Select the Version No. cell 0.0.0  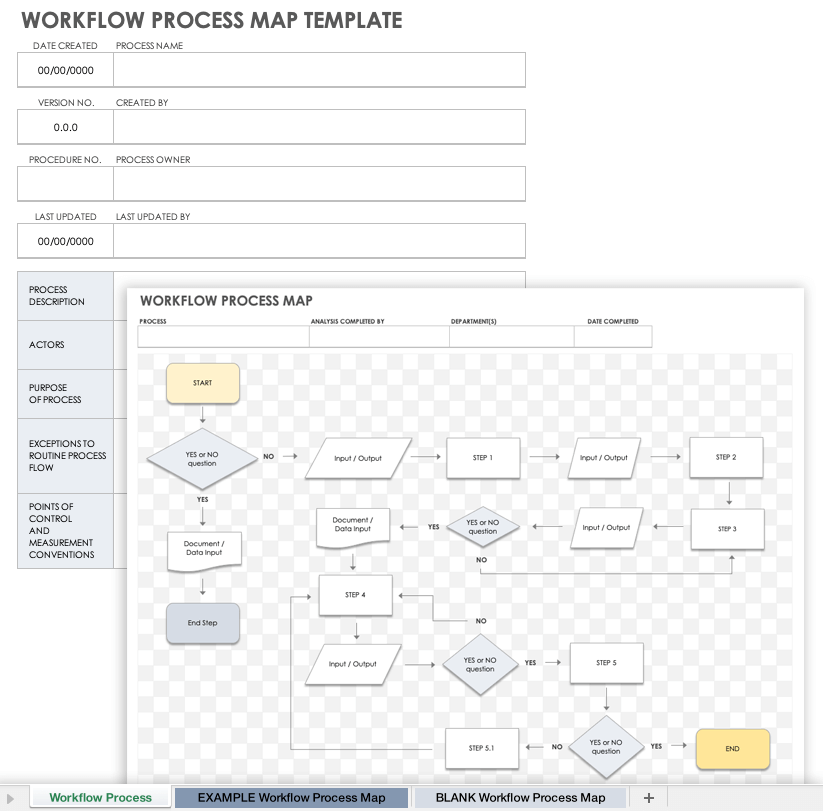click(x=66, y=127)
